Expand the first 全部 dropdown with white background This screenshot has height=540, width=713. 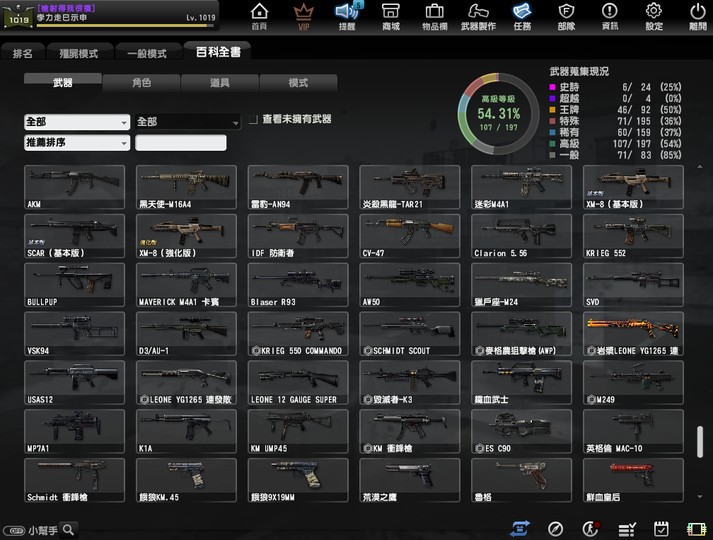point(77,121)
